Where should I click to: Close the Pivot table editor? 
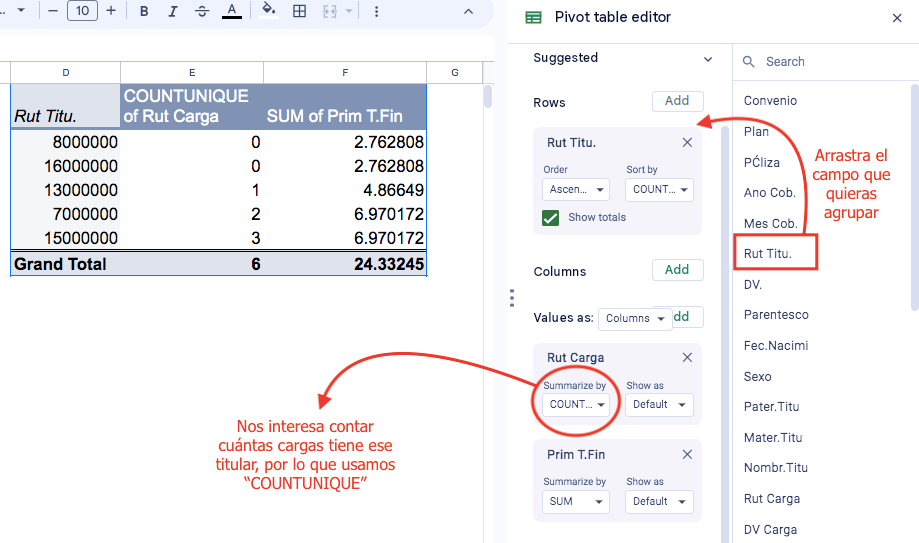897,18
